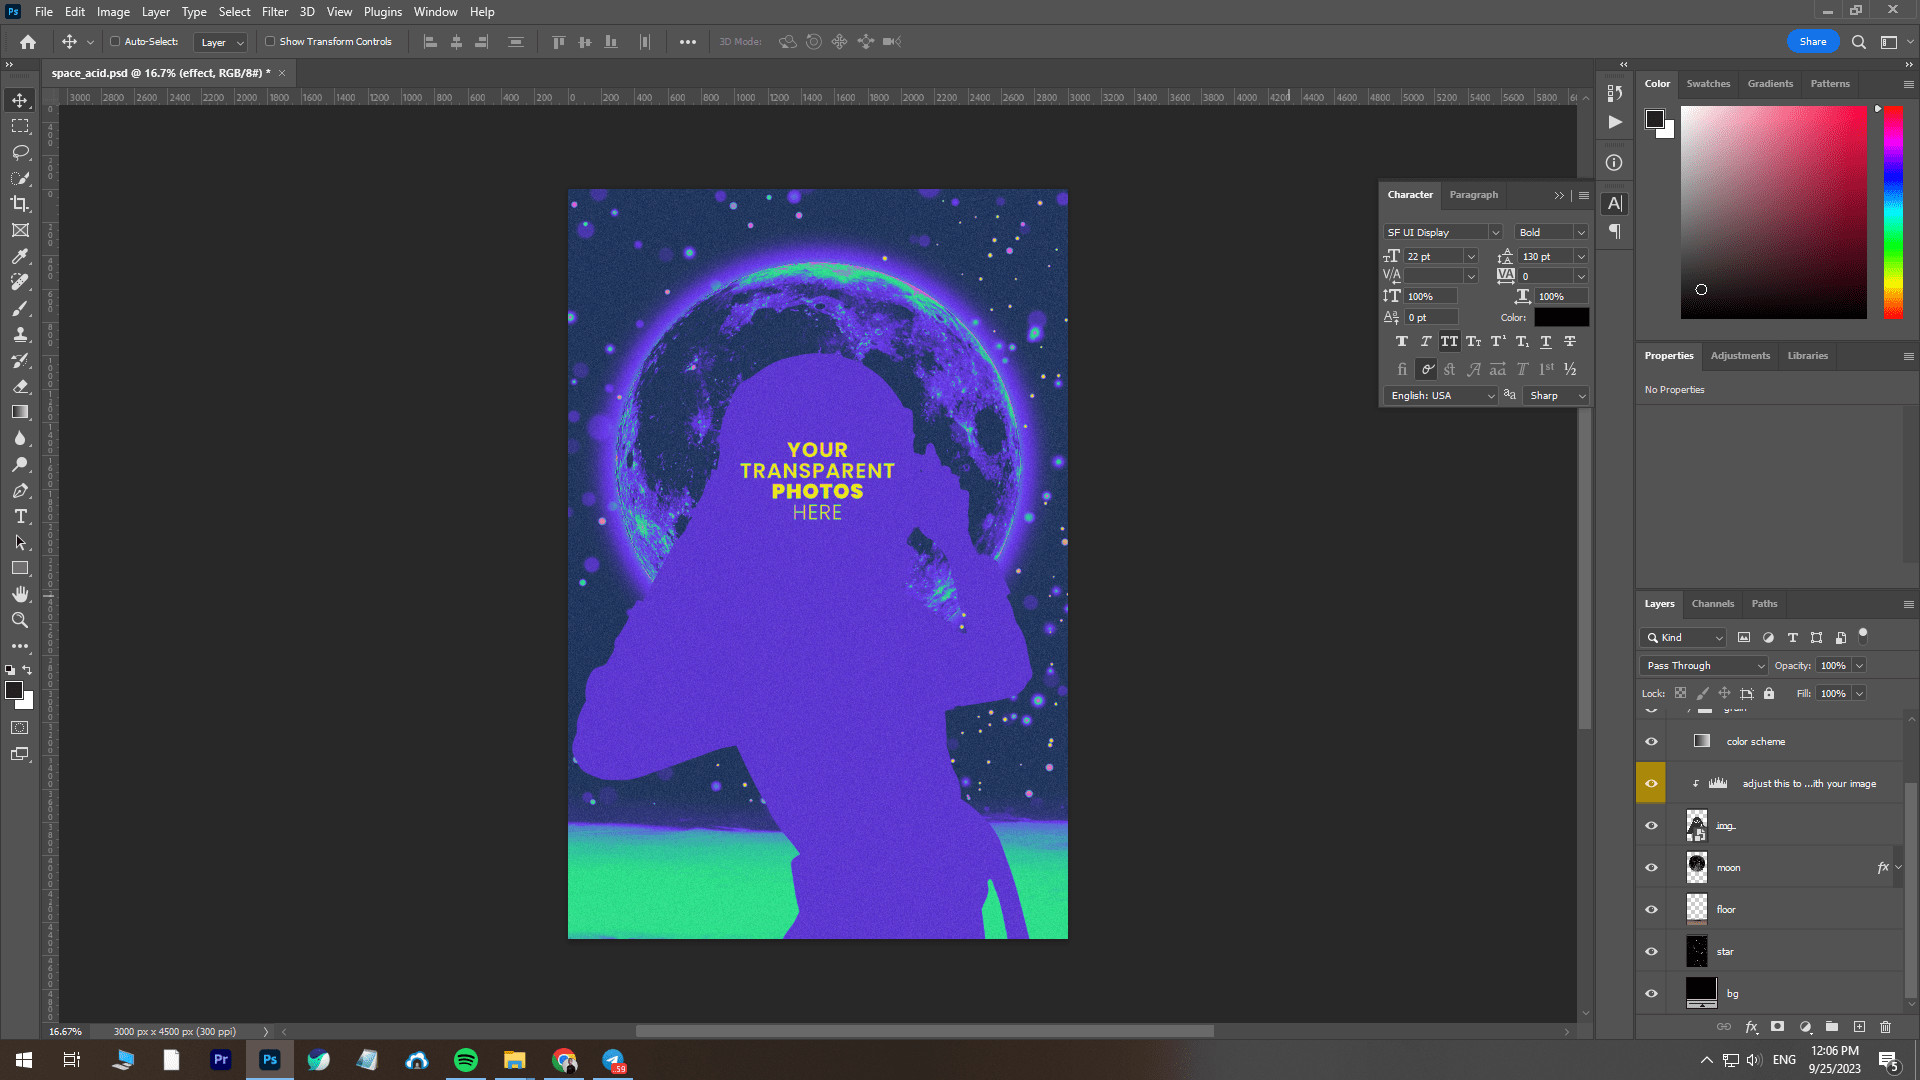1920x1080 pixels.
Task: Select the Zoom tool
Action: tap(20, 620)
